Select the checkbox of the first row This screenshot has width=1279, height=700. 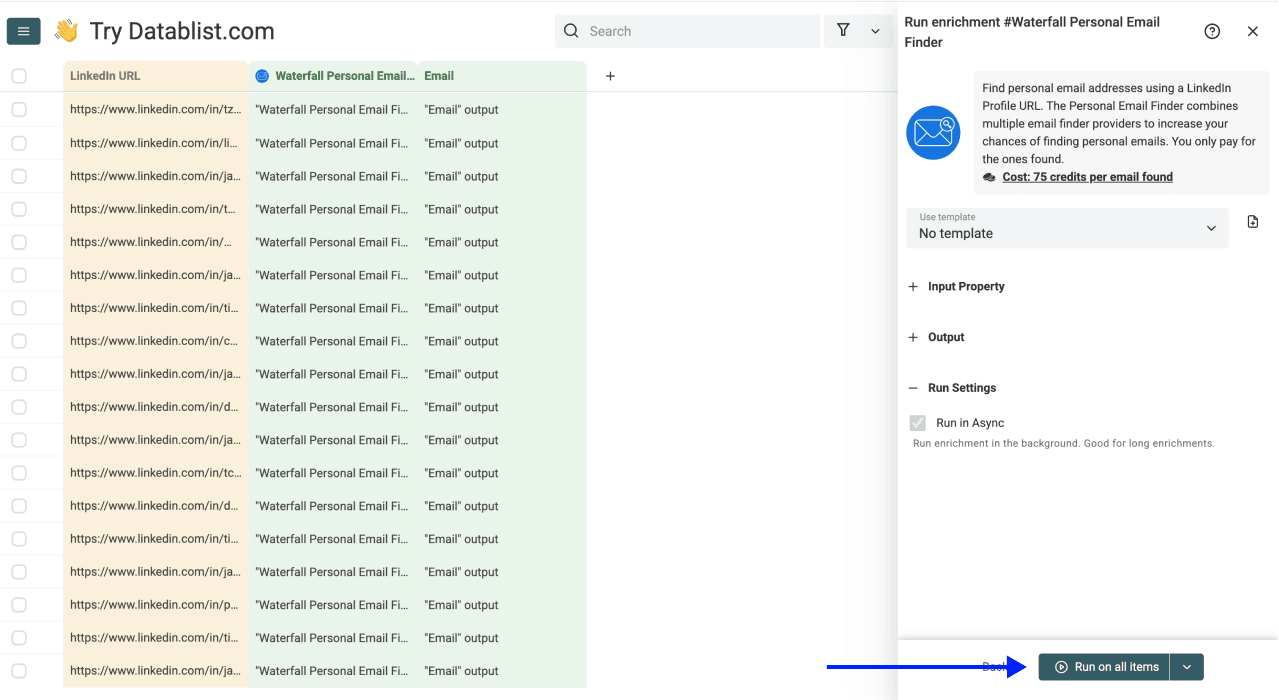[18, 109]
